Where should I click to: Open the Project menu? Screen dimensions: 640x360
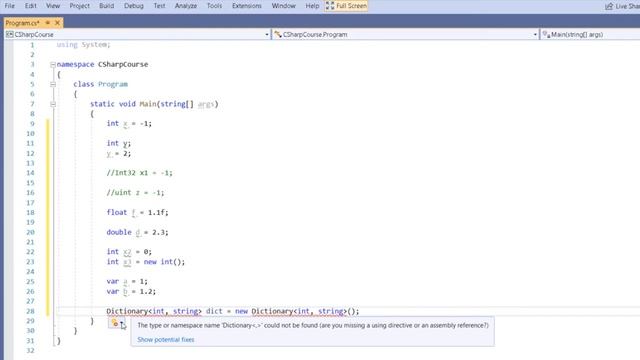[x=80, y=6]
